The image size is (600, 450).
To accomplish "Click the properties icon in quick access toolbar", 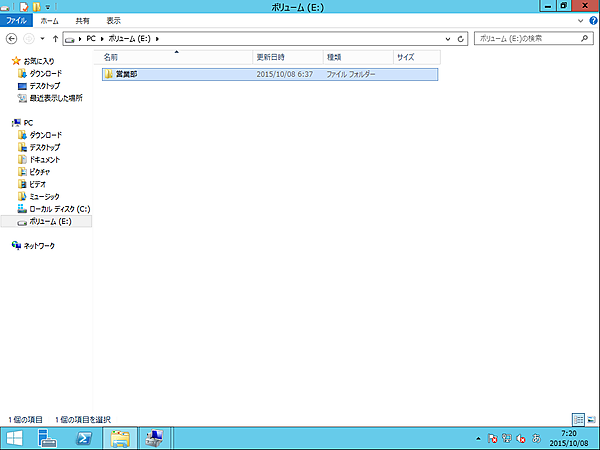I will click(x=24, y=7).
